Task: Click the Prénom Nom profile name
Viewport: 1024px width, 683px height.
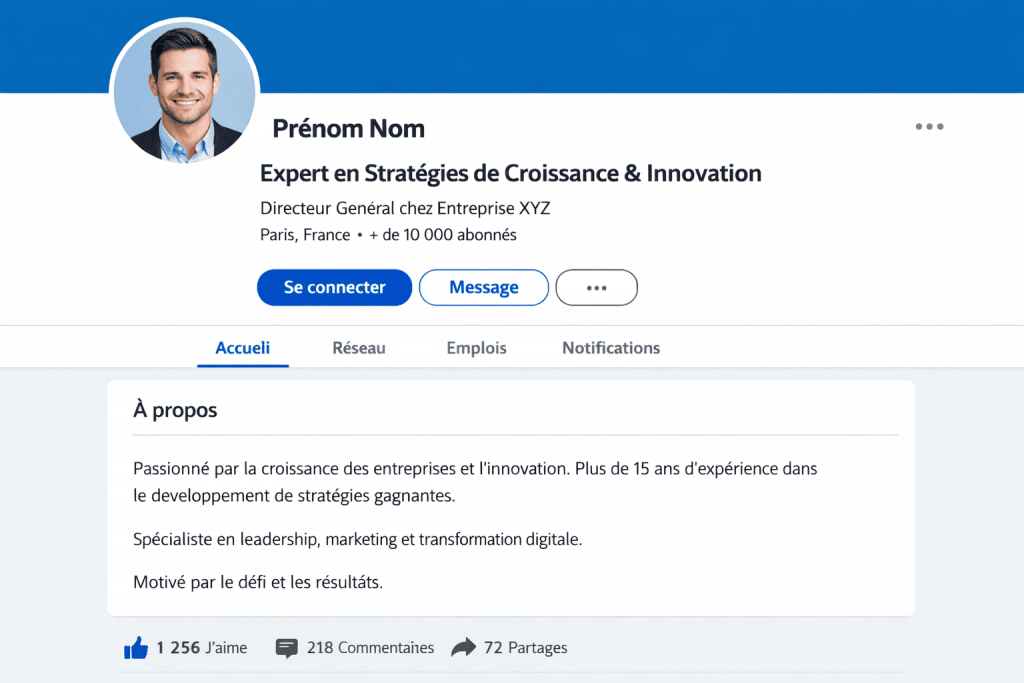Action: 348,128
